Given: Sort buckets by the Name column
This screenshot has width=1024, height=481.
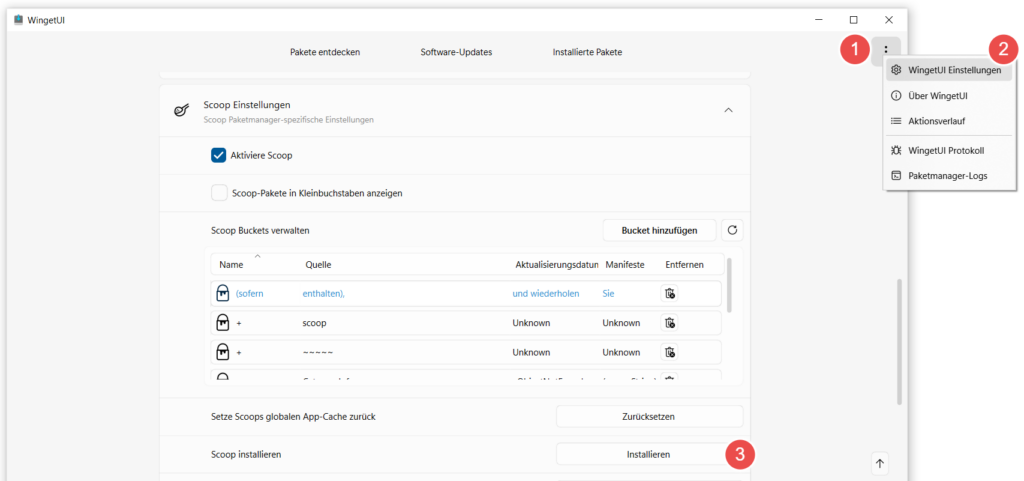Looking at the screenshot, I should (x=231, y=265).
